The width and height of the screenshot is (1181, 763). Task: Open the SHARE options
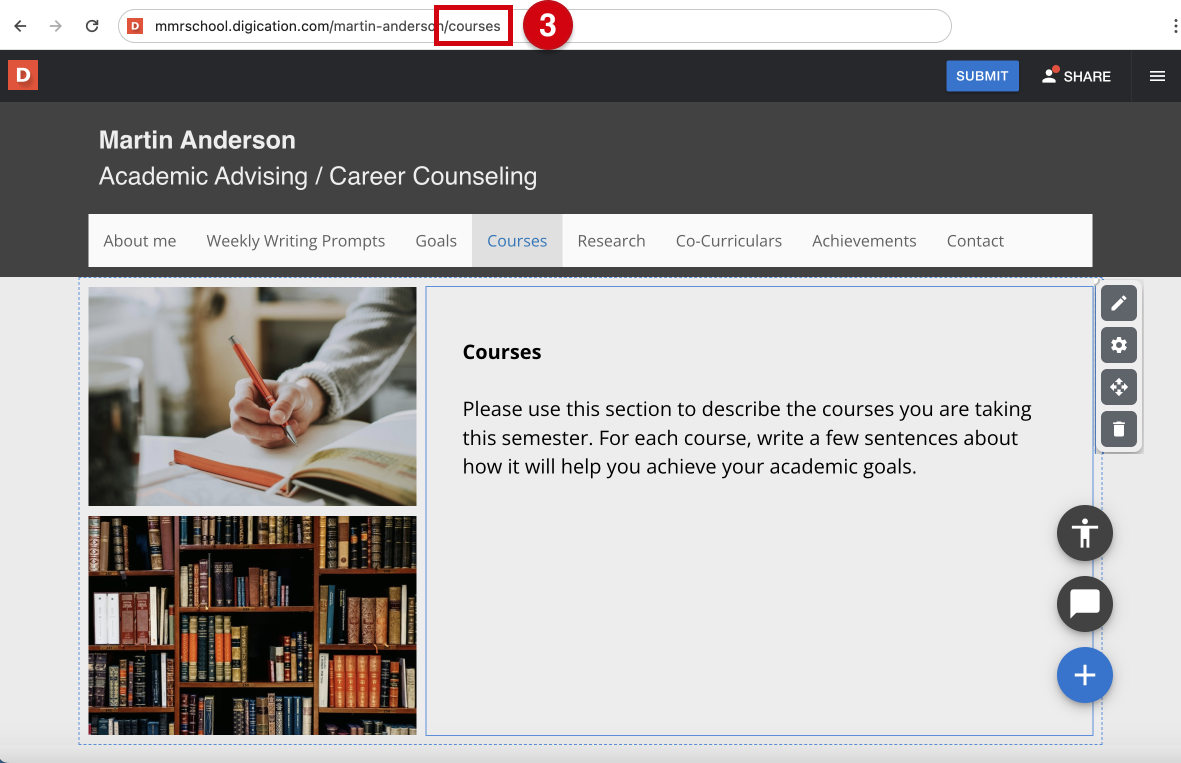tap(1076, 76)
